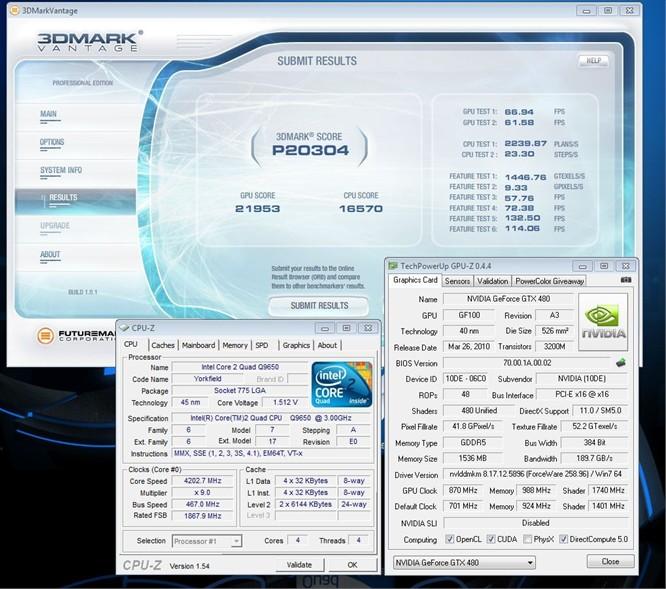The height and width of the screenshot is (589, 666).
Task: Select the Graphics tab in CPU-Z
Action: click(x=296, y=345)
